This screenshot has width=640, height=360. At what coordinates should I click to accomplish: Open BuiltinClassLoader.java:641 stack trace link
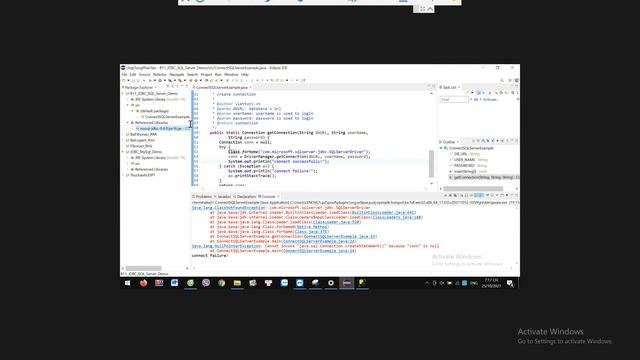[382, 212]
